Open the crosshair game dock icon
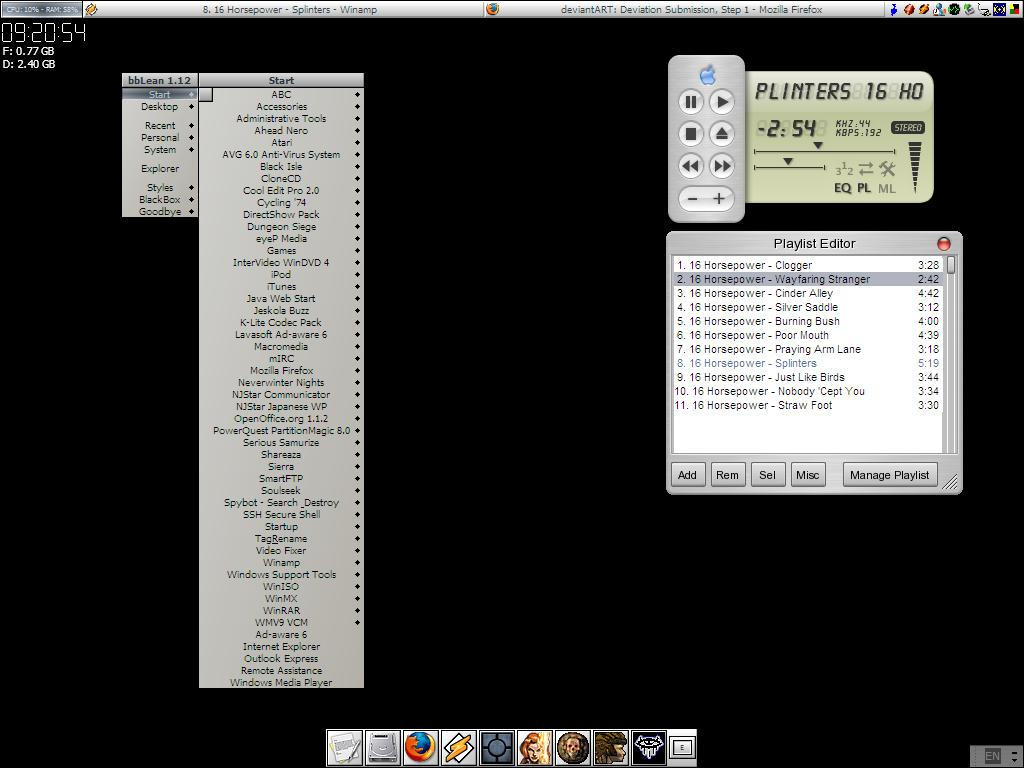 click(x=497, y=748)
